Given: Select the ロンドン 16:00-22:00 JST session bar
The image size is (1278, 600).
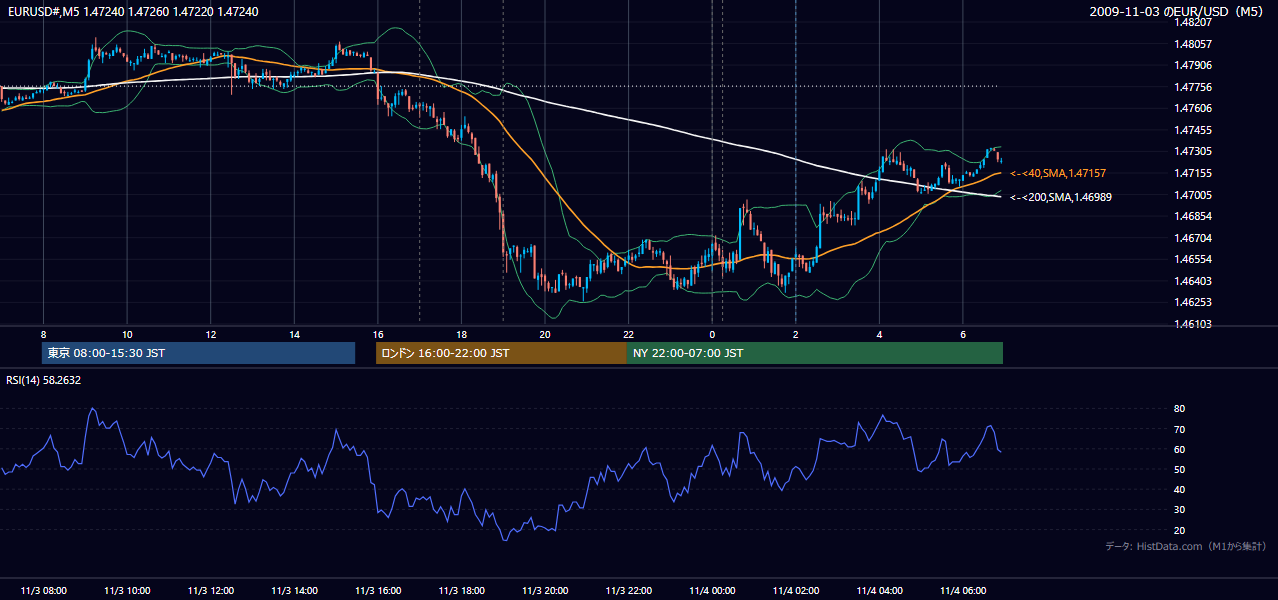Looking at the screenshot, I should tap(501, 353).
